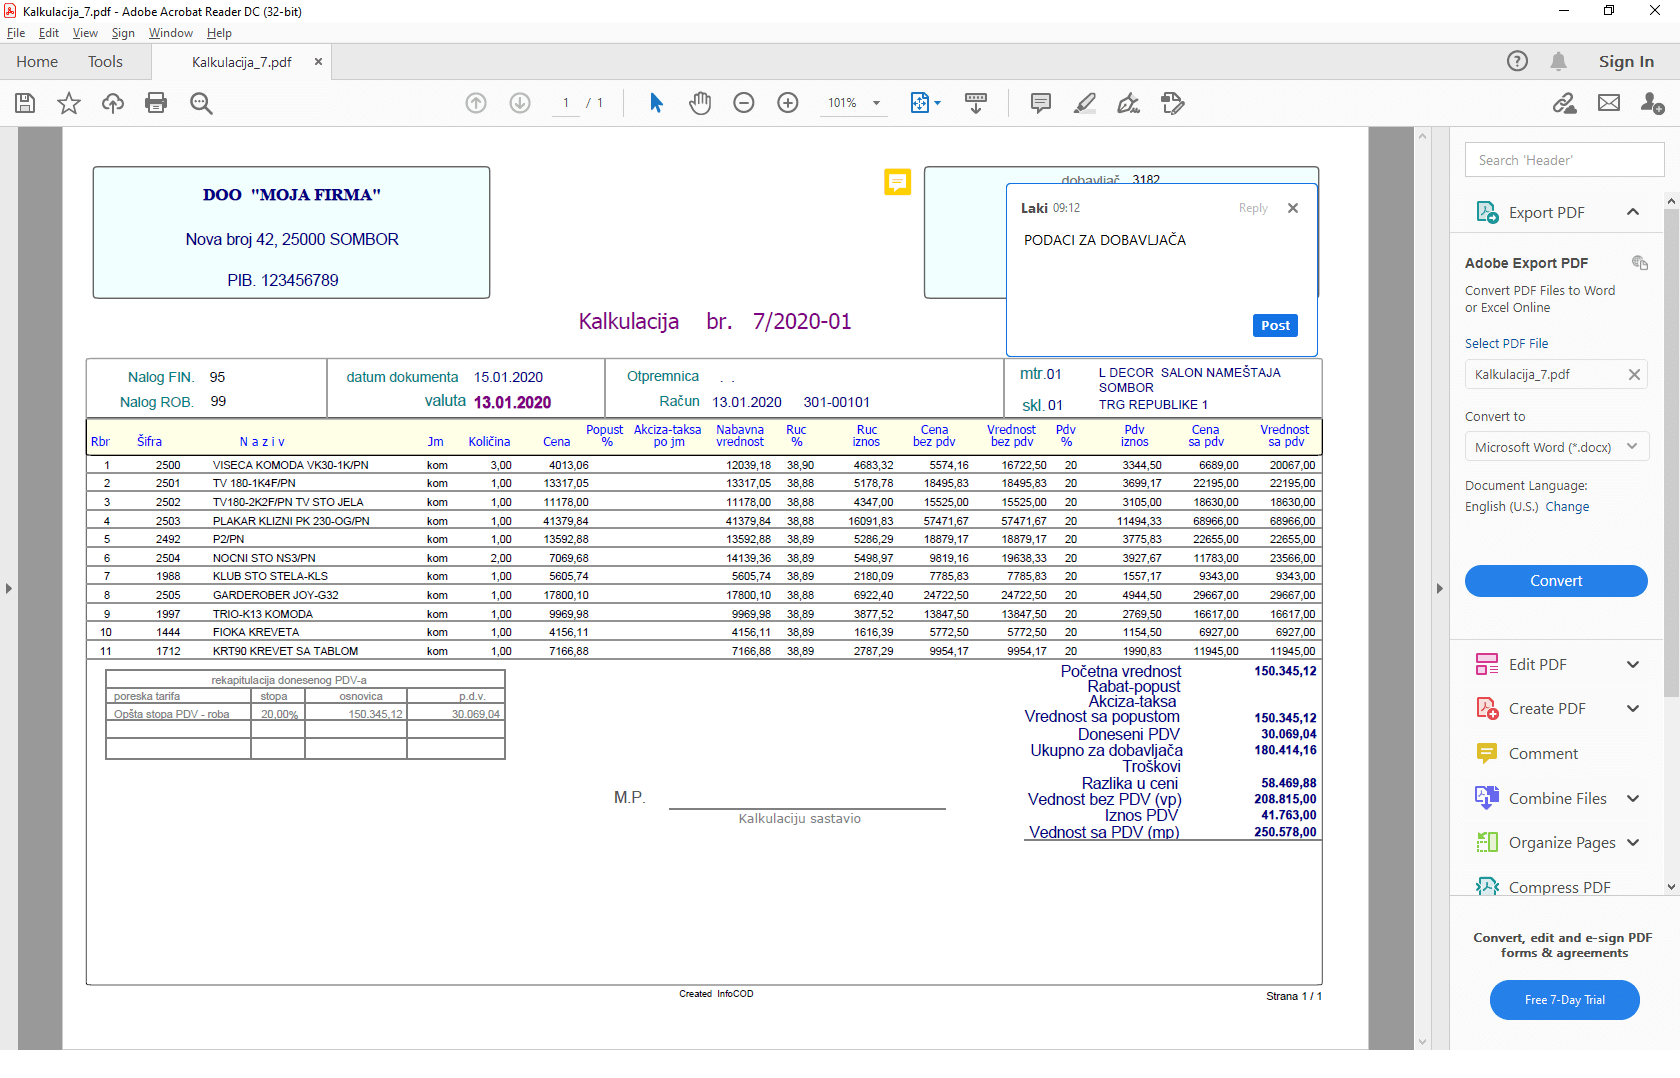Click the Add comment toolbar icon
This screenshot has height=1078, width=1680.
point(1041,103)
